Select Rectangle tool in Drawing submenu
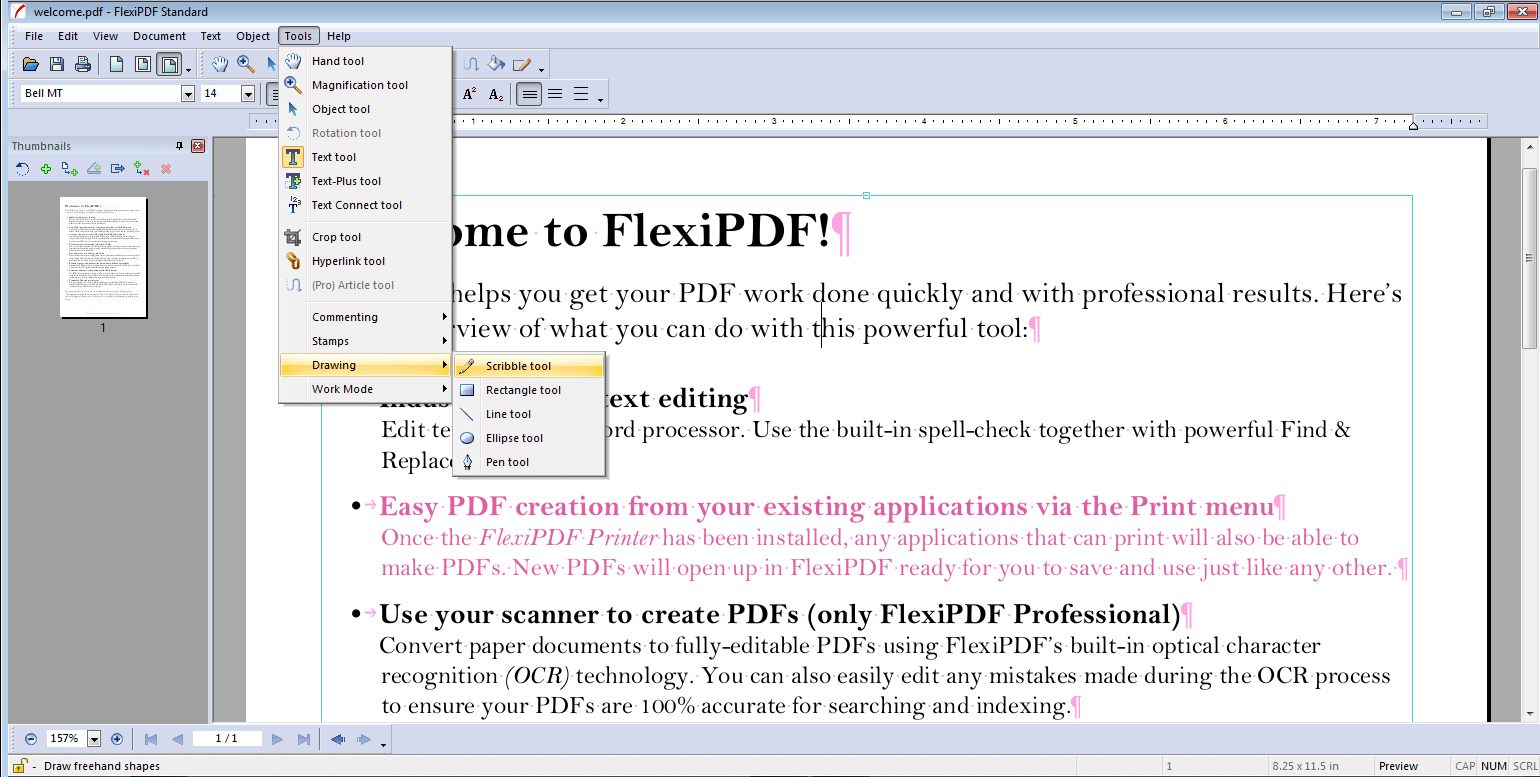The width and height of the screenshot is (1540, 777). pyautogui.click(x=529, y=390)
